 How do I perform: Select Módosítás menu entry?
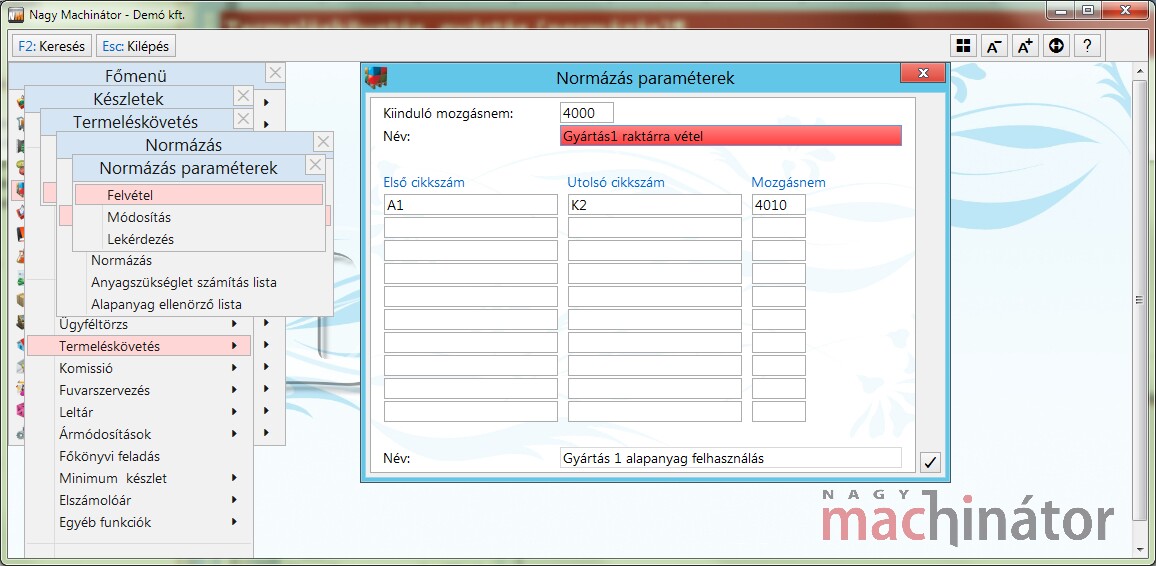coord(199,217)
